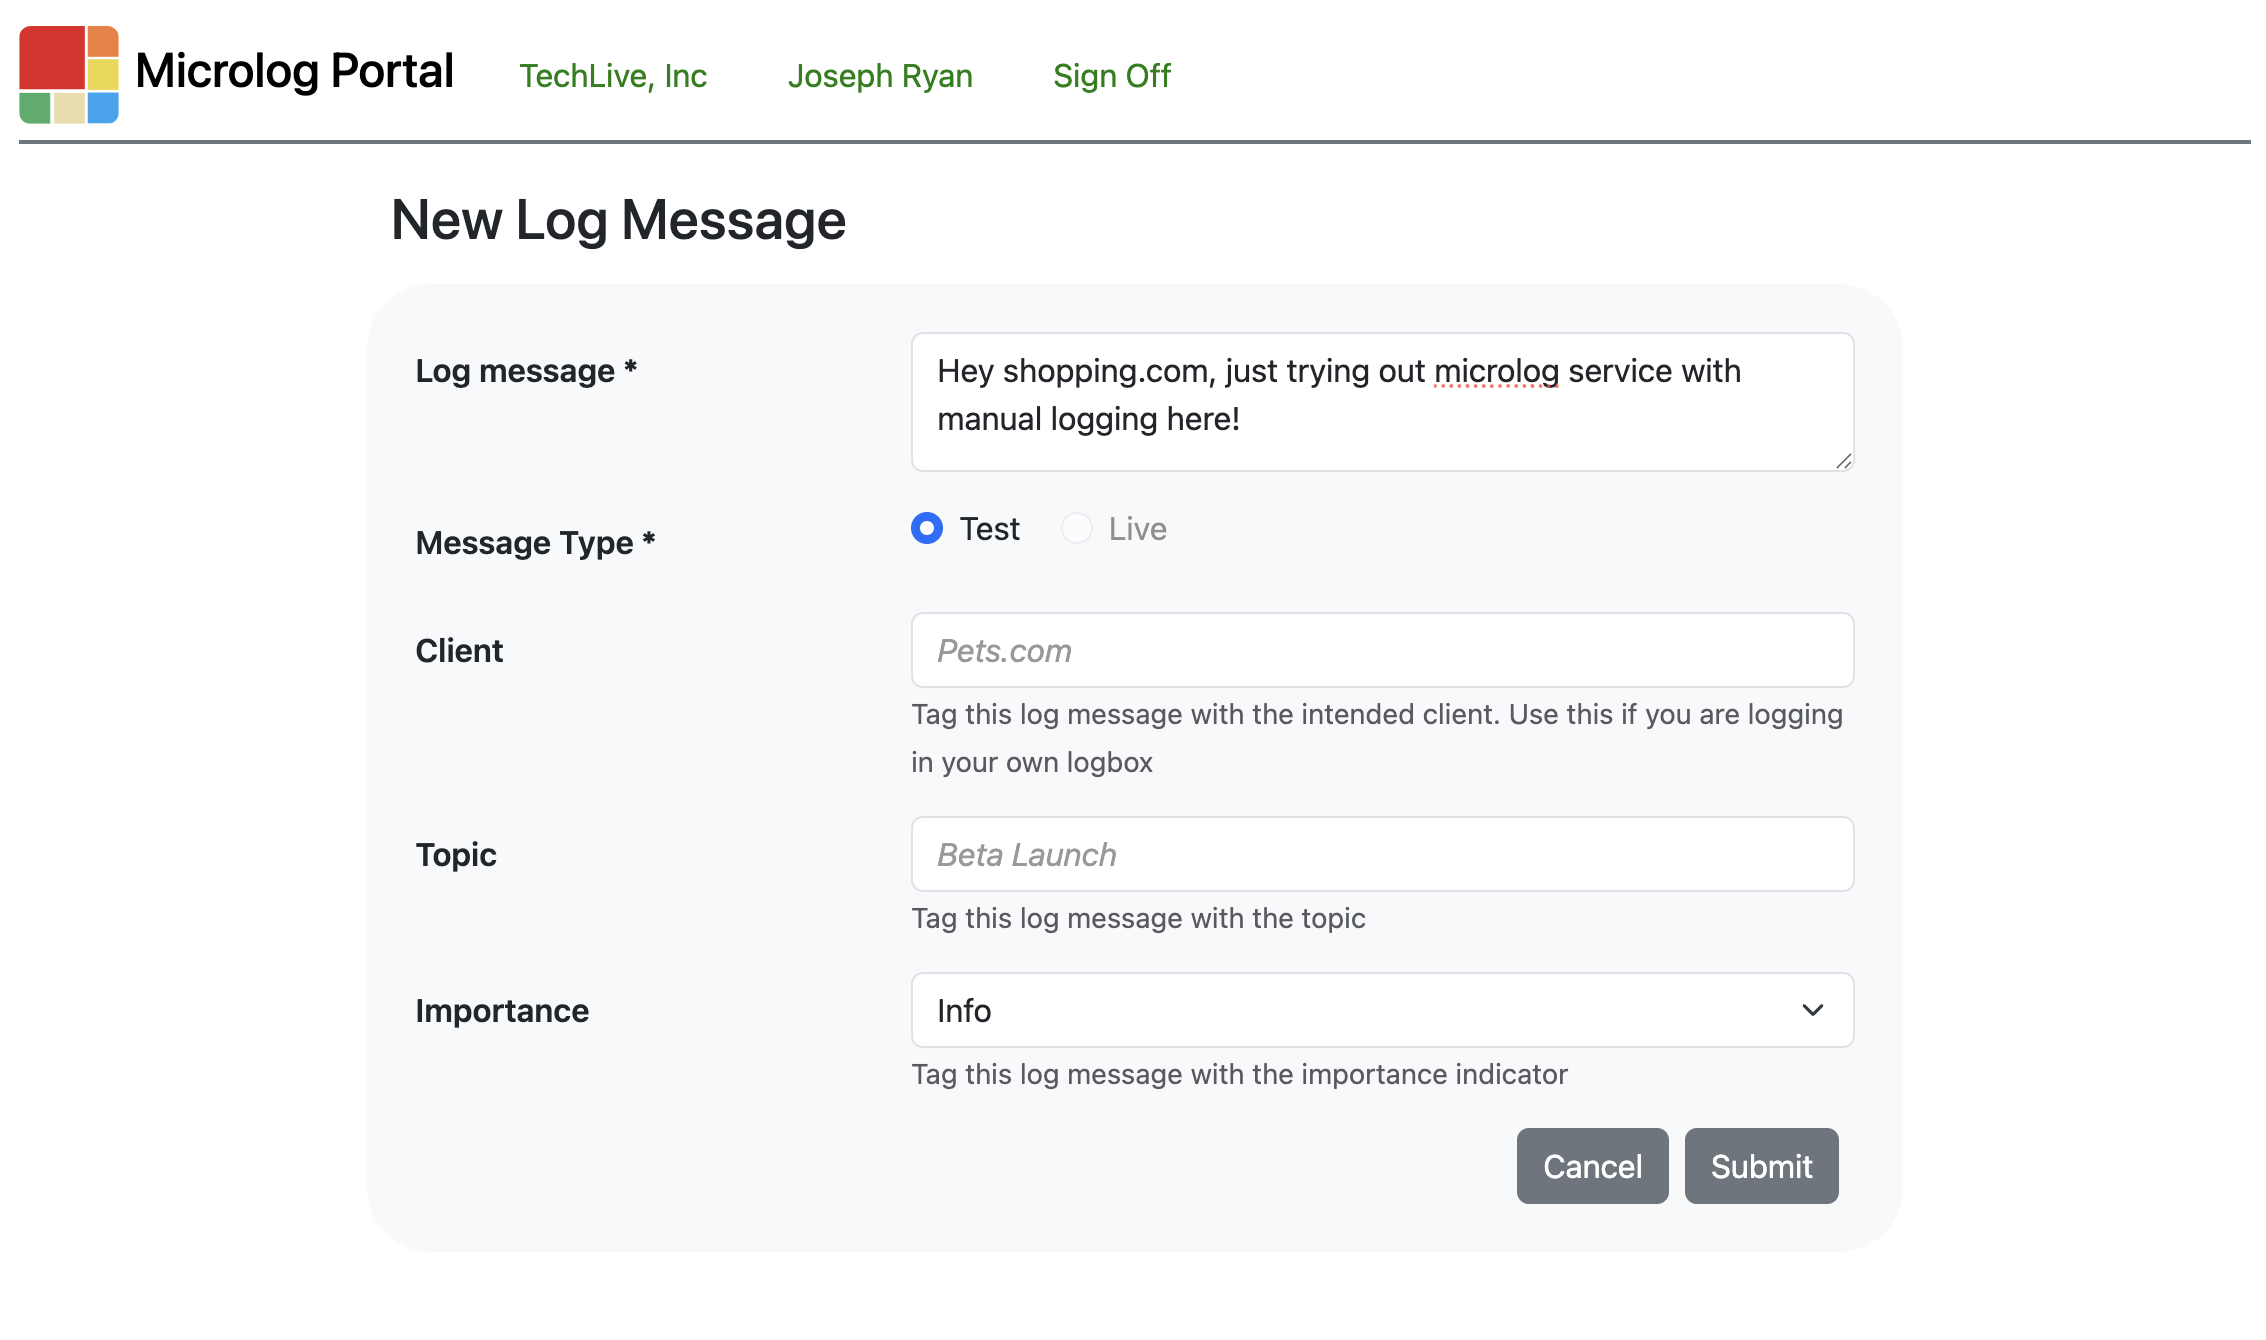Focus the Client field with Pets.com placeholder
The image size is (2266, 1340).
(1382, 650)
